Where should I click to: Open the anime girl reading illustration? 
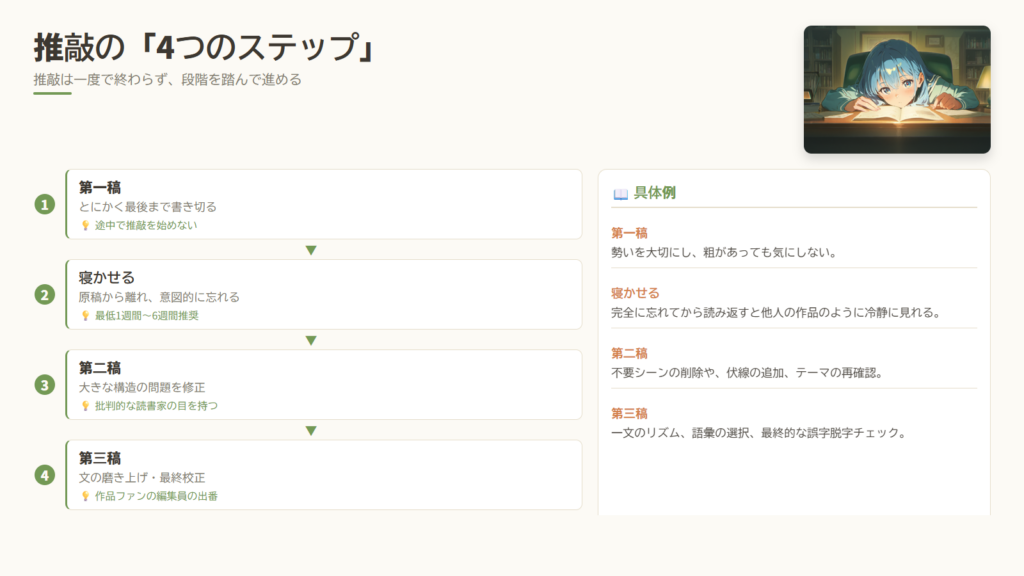point(897,89)
